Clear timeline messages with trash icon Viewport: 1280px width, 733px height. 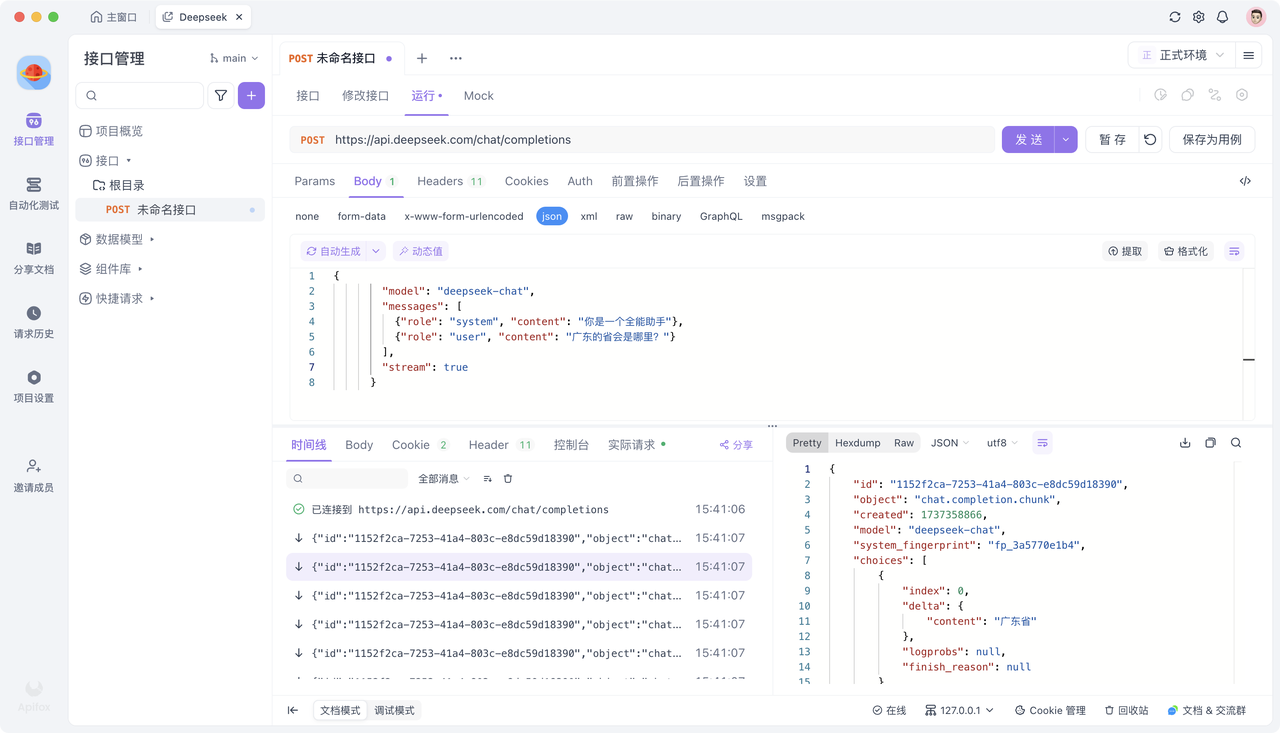coord(508,479)
